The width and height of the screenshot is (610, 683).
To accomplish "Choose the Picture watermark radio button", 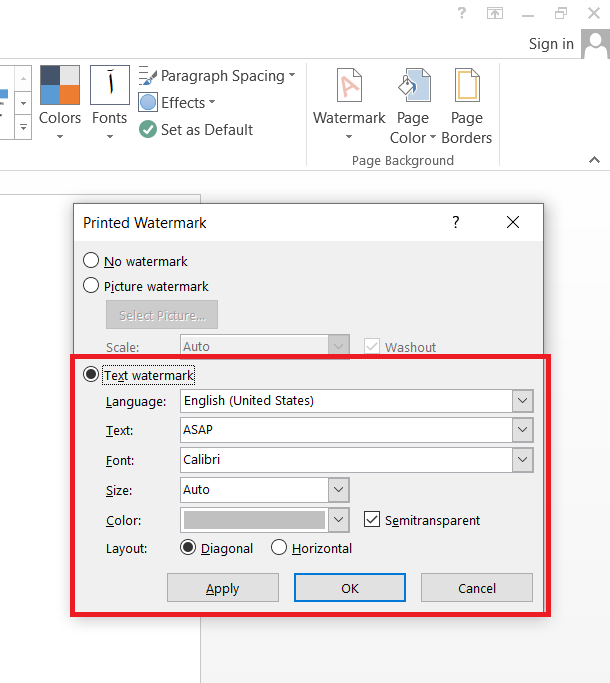I will pyautogui.click(x=92, y=286).
